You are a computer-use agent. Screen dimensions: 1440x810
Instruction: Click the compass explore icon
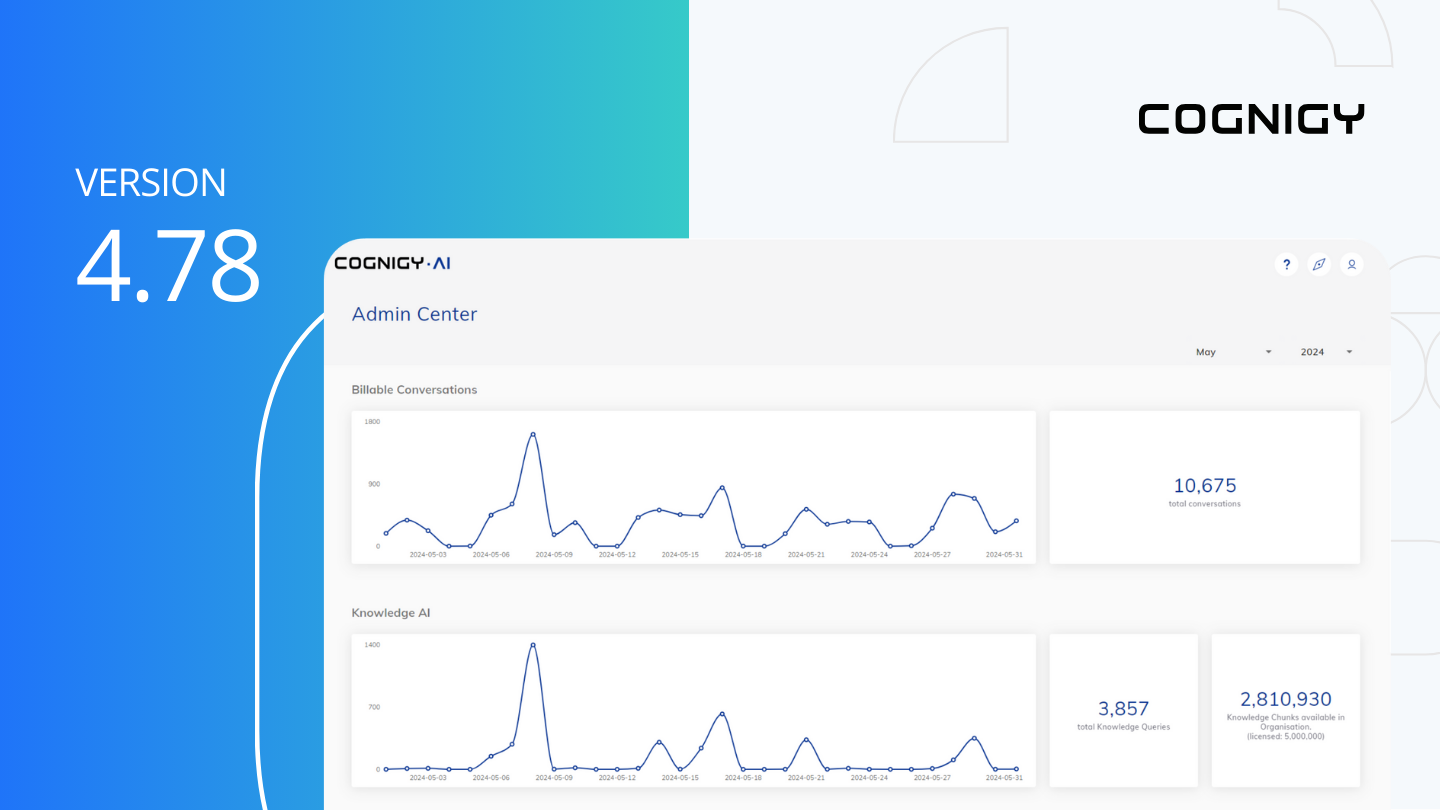coord(1319,264)
